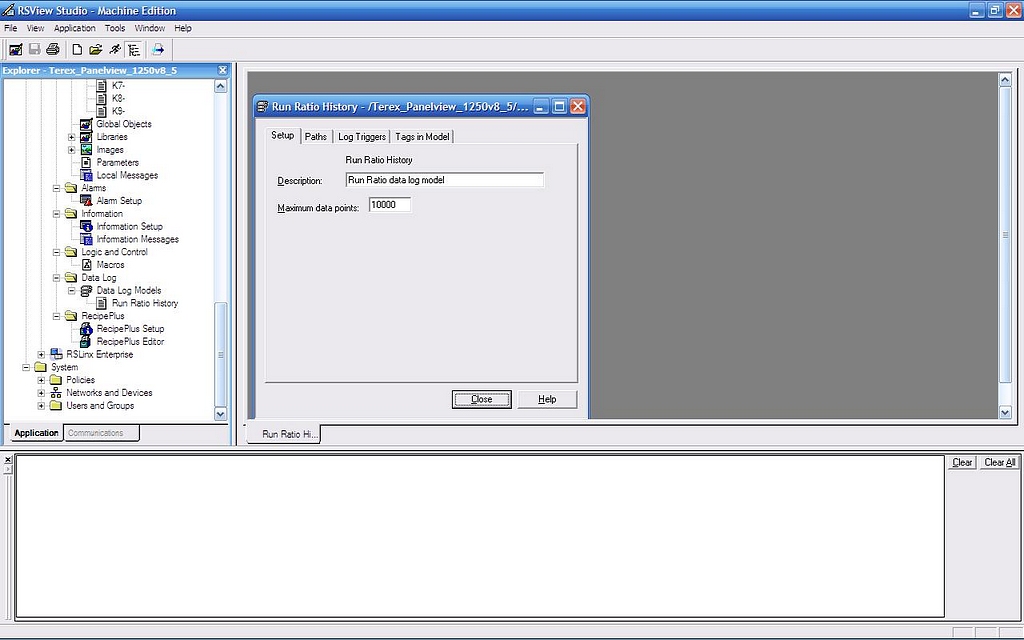Click the Run Ratio Hi... window tab
Viewport: 1024px width, 640px height.
click(284, 434)
